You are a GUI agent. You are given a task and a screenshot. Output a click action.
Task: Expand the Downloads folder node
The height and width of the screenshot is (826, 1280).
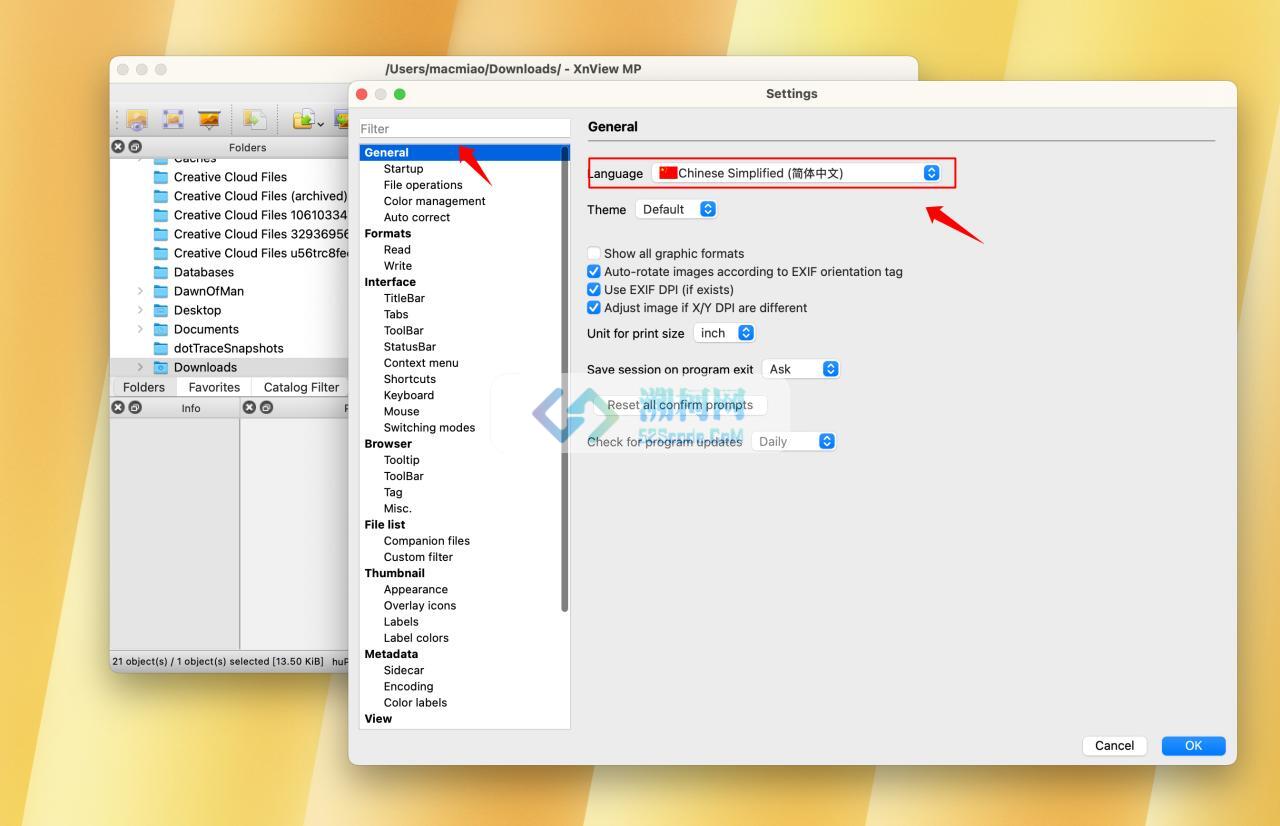pos(140,367)
